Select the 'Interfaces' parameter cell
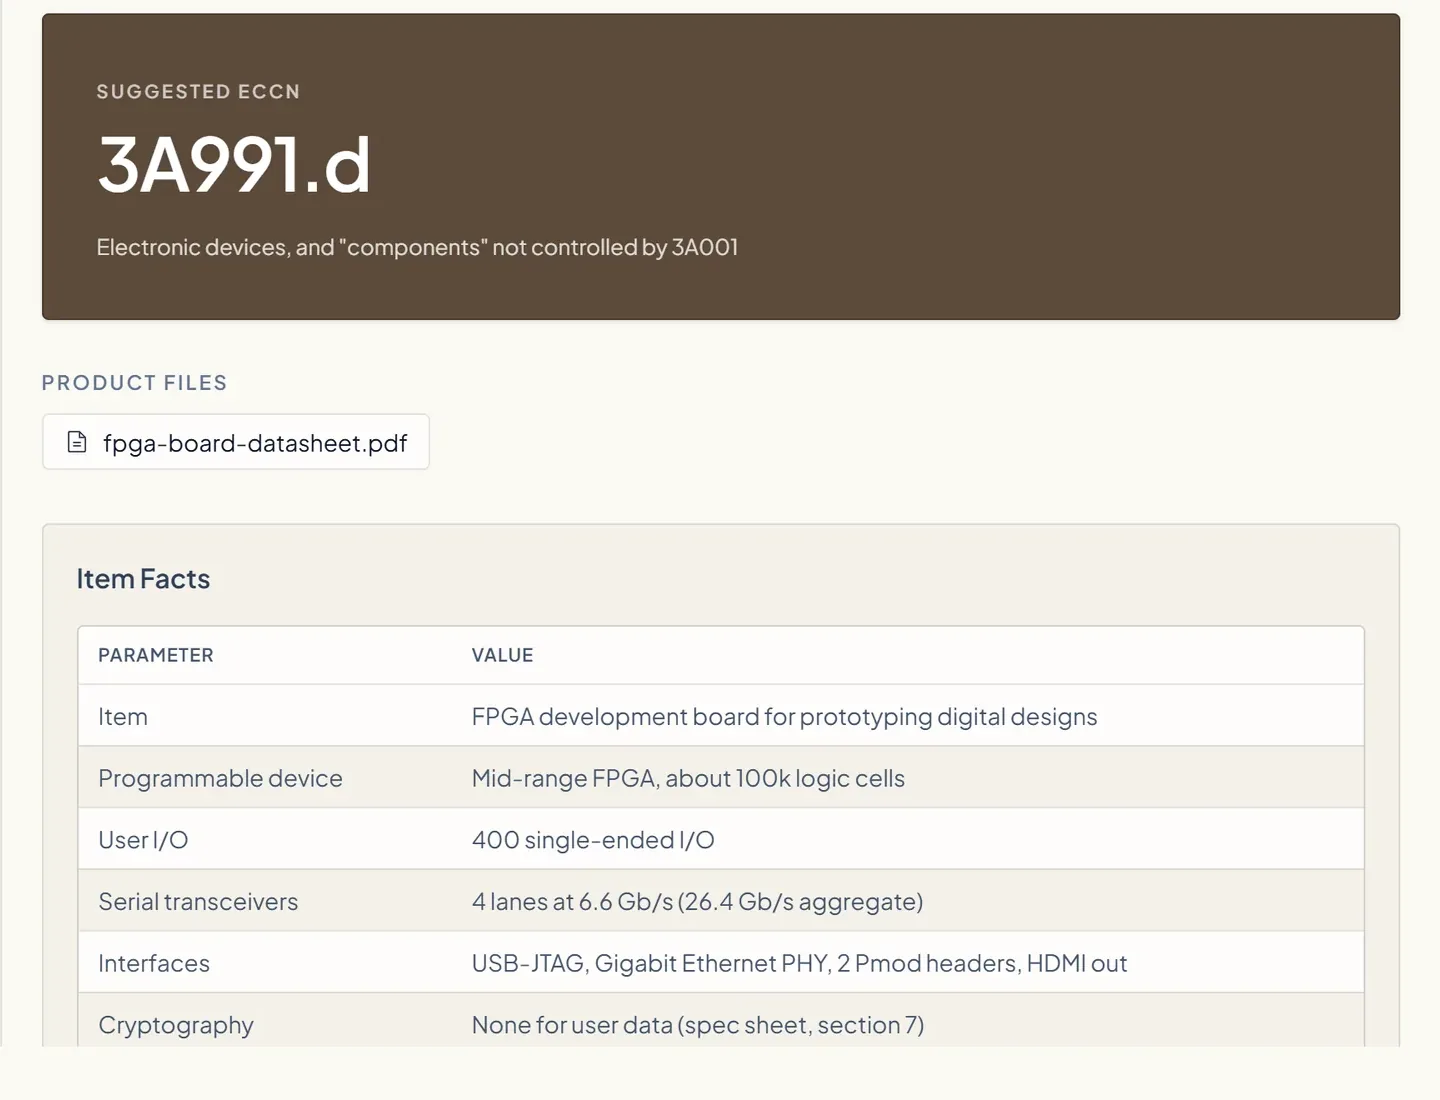Image resolution: width=1440 pixels, height=1100 pixels. click(x=154, y=964)
